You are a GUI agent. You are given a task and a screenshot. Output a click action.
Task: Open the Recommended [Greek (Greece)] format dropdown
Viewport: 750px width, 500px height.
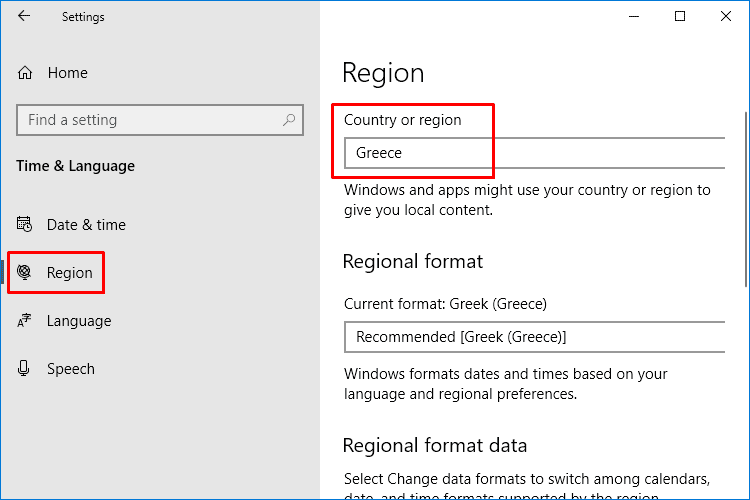tap(535, 337)
